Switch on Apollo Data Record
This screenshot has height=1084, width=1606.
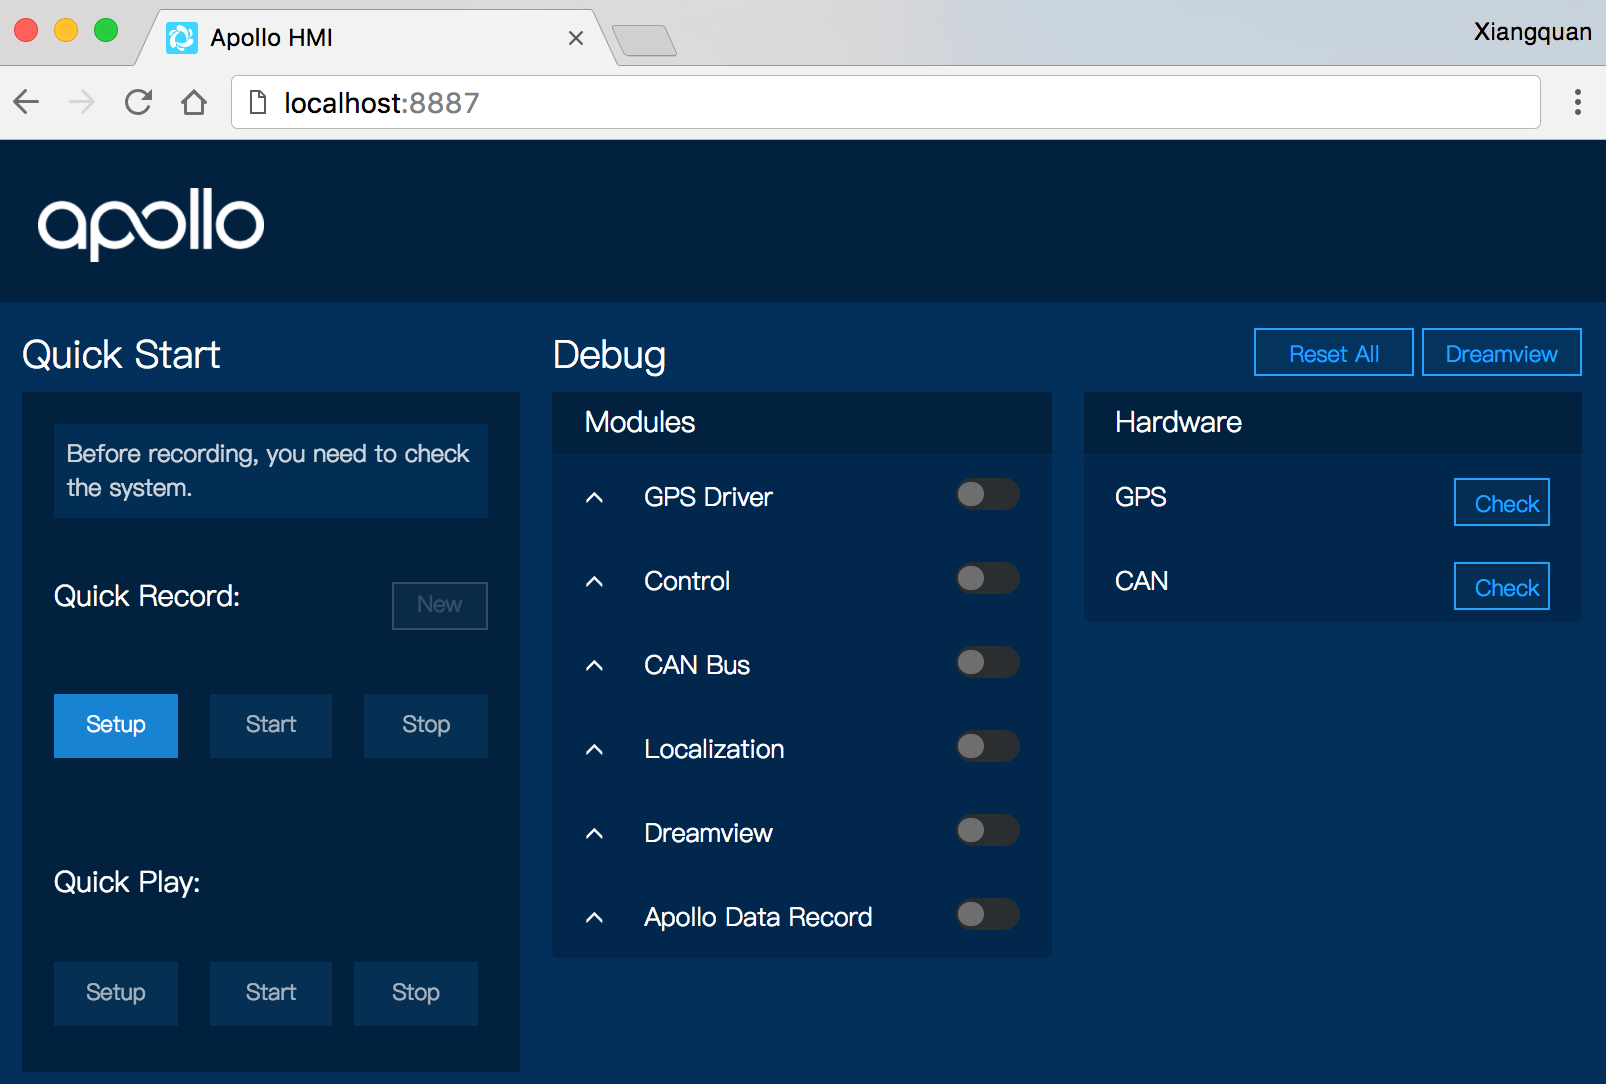click(x=987, y=914)
